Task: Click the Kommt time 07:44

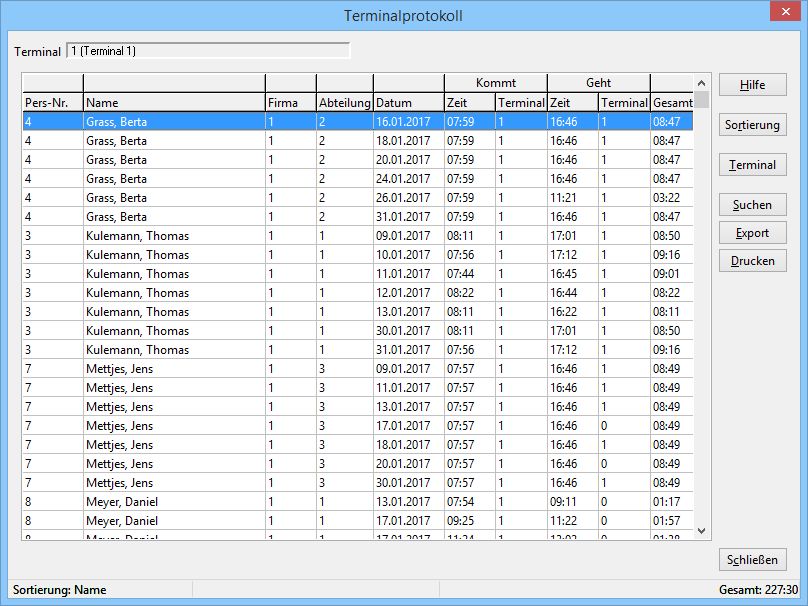Action: (x=470, y=274)
